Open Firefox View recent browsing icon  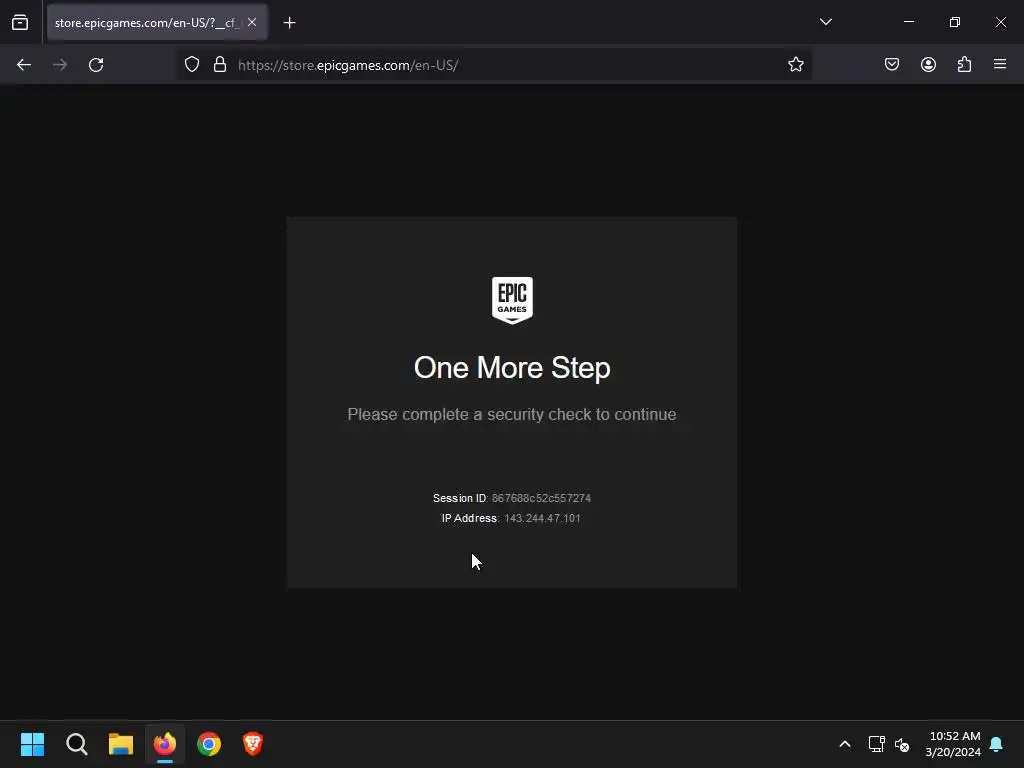tap(20, 22)
